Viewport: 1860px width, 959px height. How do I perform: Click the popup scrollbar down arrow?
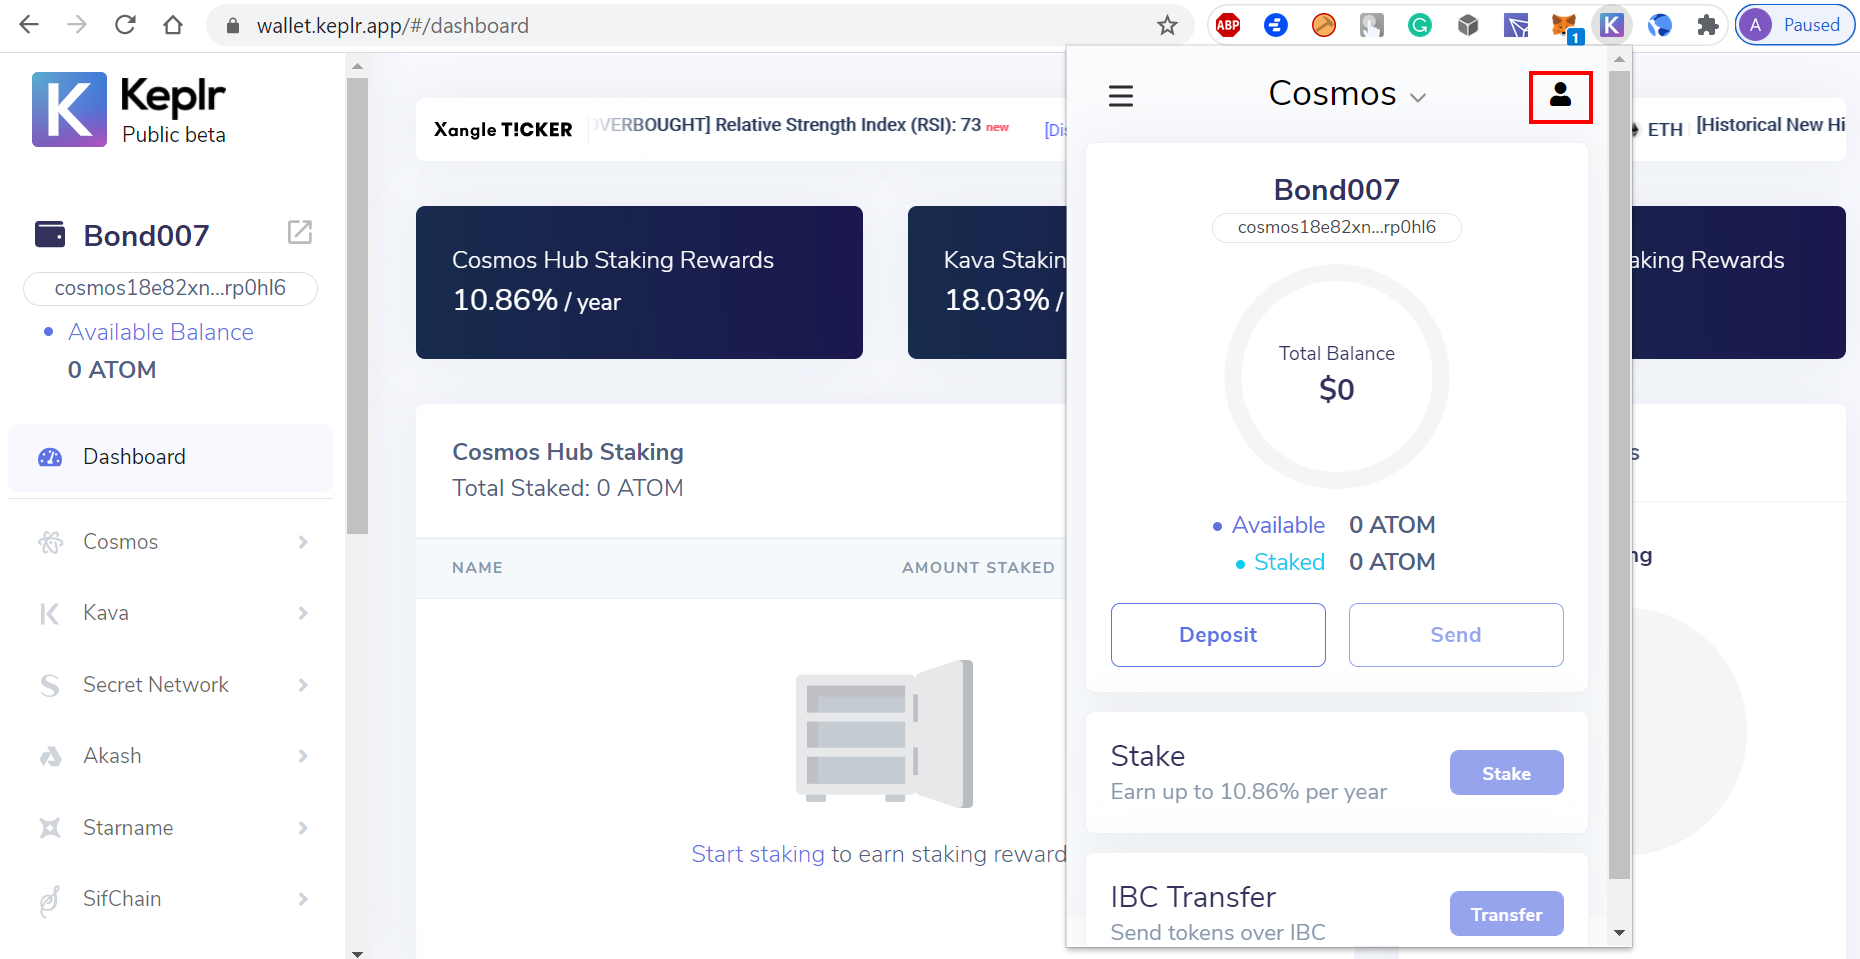point(1620,933)
